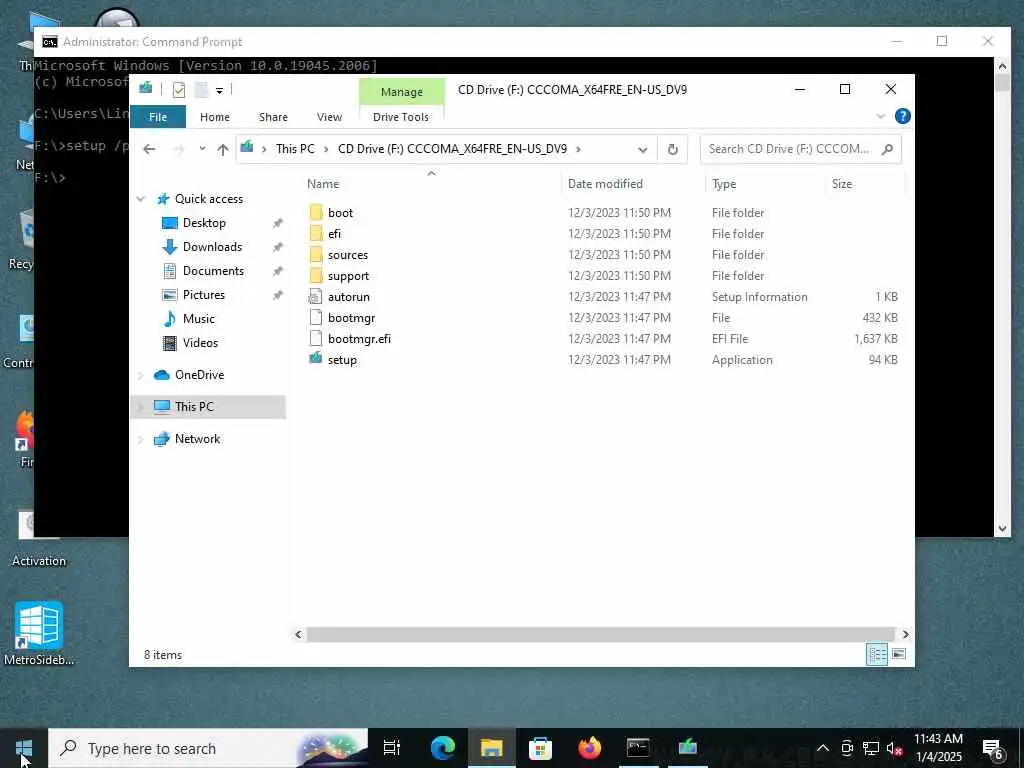This screenshot has height=768, width=1024.
Task: Open Customize Quick Access Toolbar dropdown
Action: [219, 90]
